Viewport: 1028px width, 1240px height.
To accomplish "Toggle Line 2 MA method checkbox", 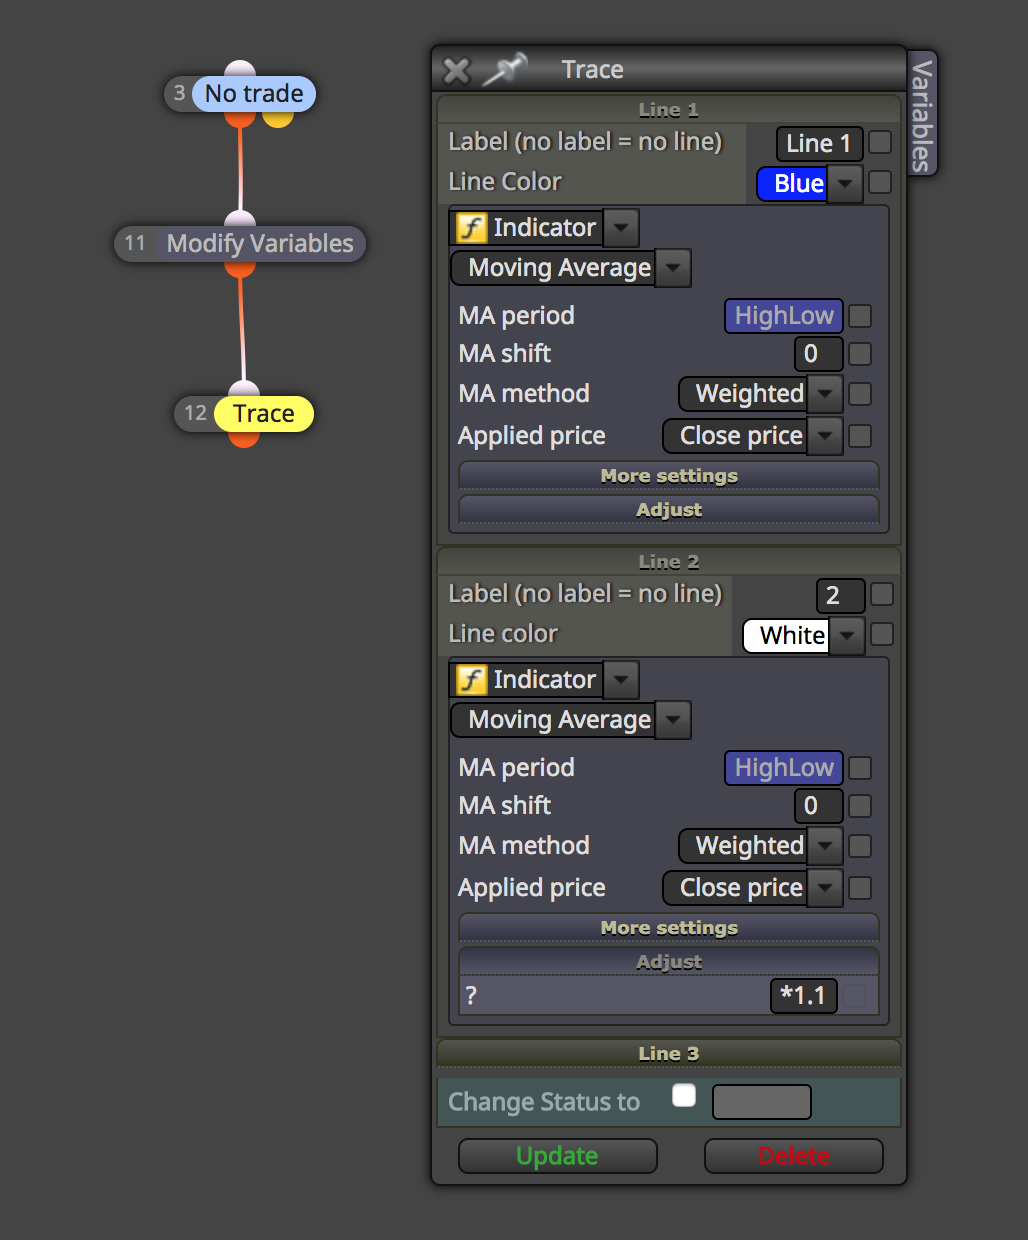I will [x=860, y=846].
